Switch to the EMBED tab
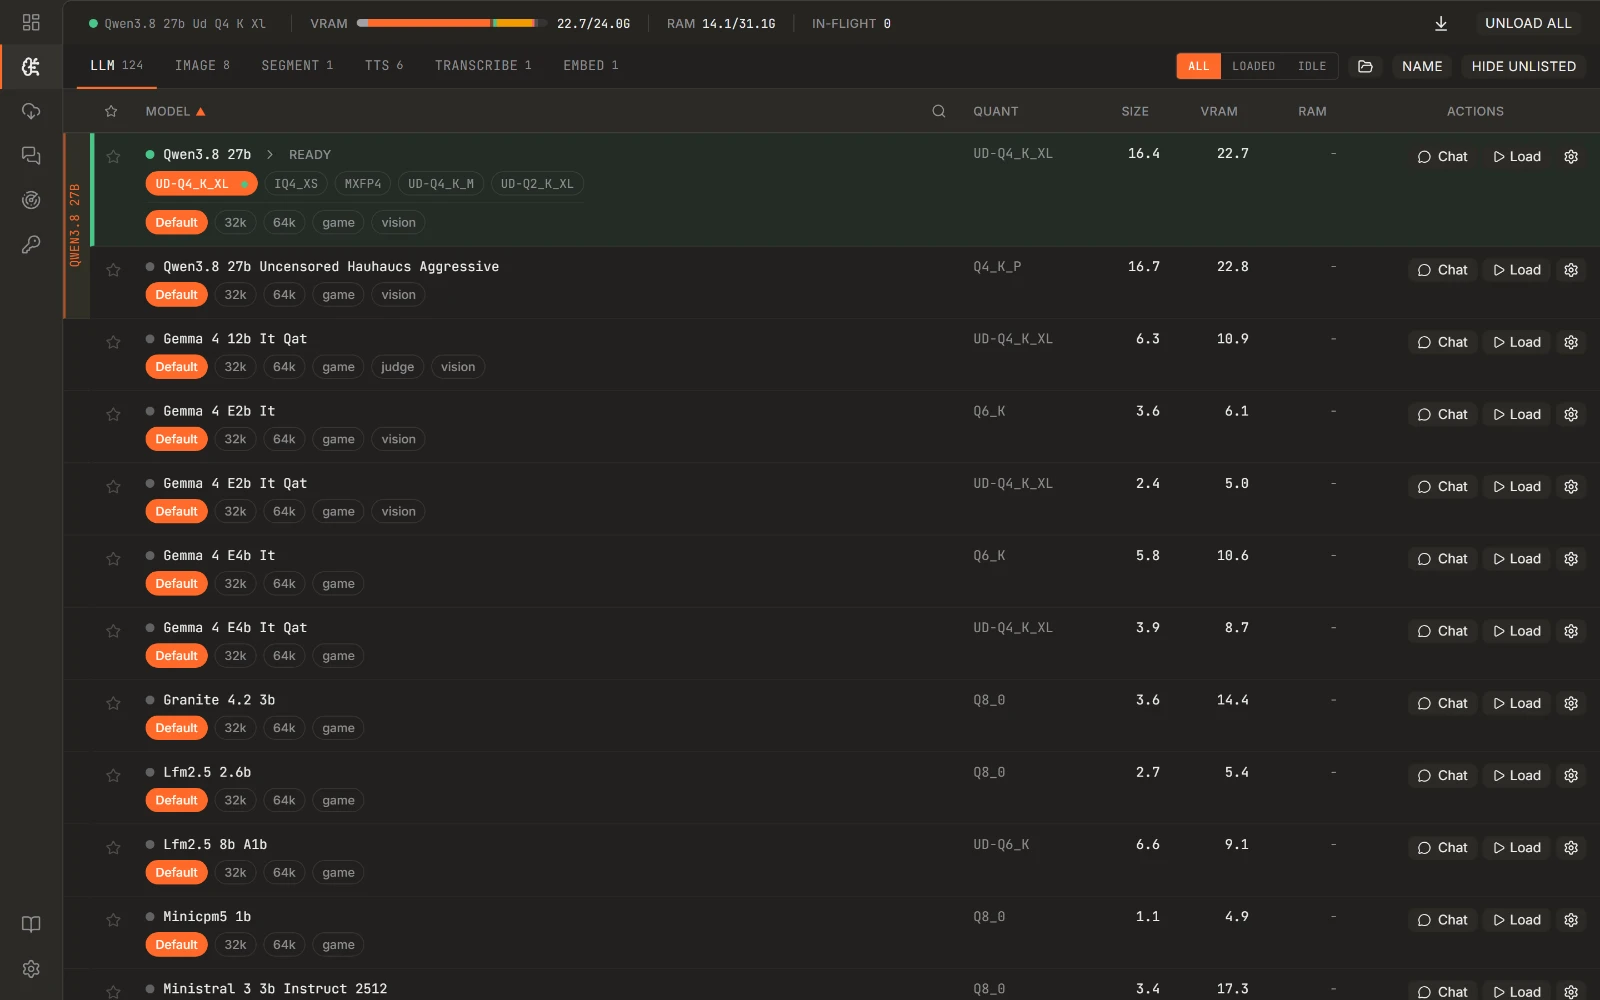1600x1000 pixels. pos(591,65)
